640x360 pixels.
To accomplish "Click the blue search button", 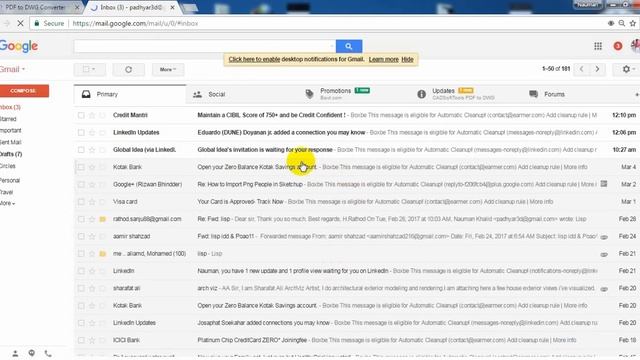I will point(349,46).
